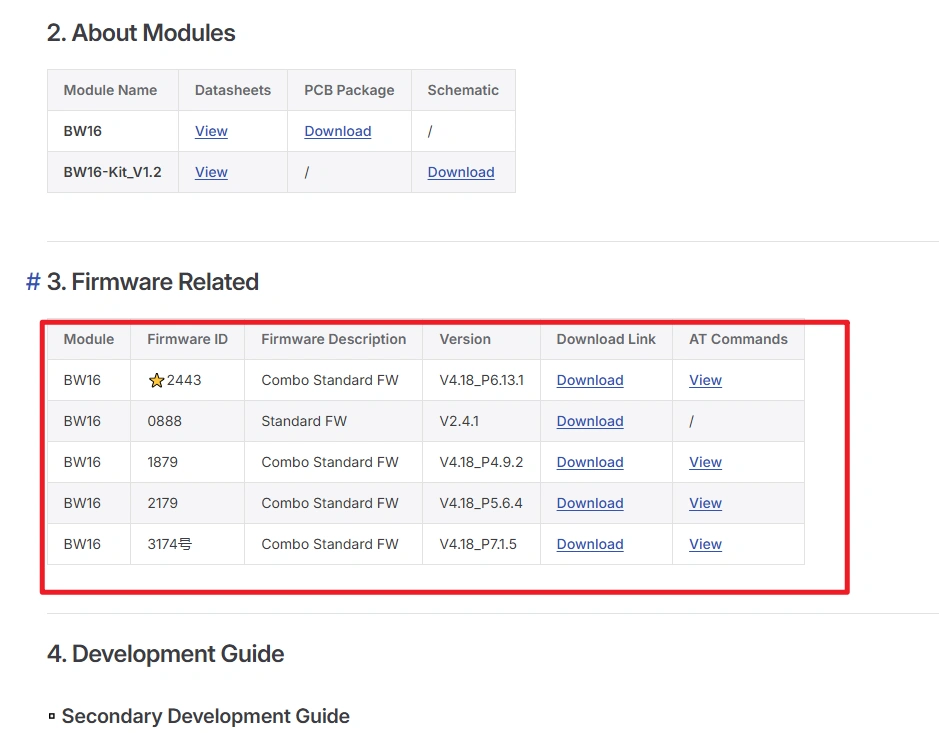Download firmware 2179 version V4.18_P5.6.4
Image resolution: width=939 pixels, height=733 pixels.
click(x=589, y=503)
